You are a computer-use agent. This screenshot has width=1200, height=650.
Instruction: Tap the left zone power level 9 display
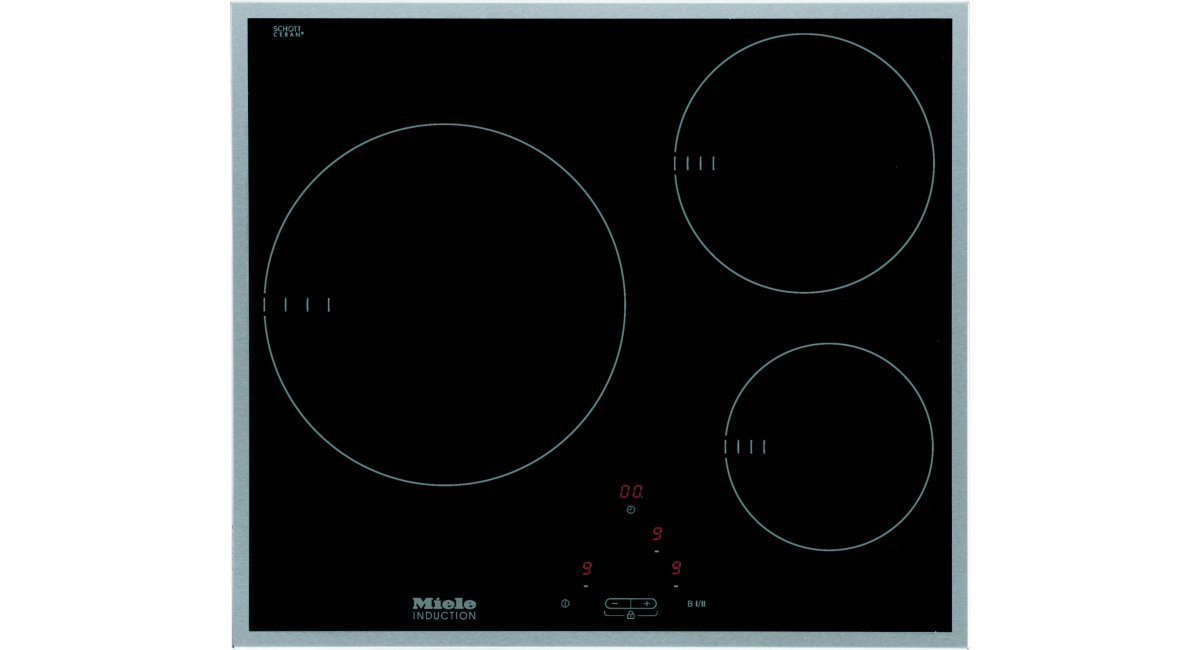click(586, 568)
